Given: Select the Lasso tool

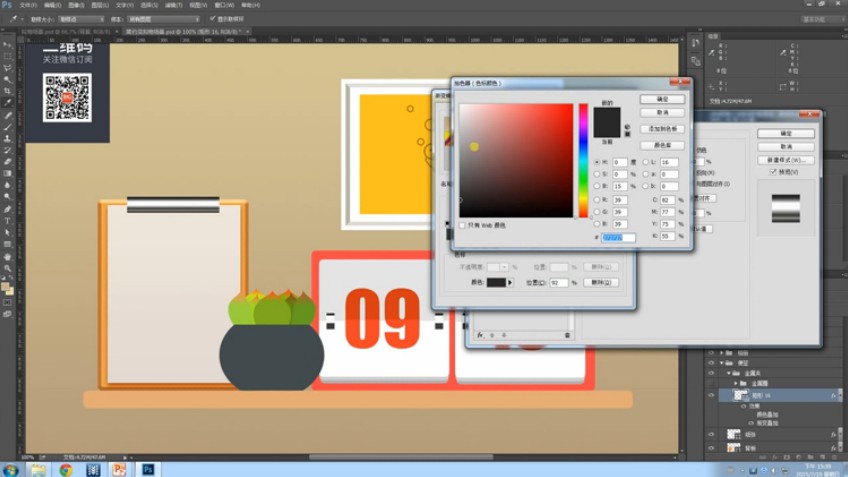Looking at the screenshot, I should (8, 68).
